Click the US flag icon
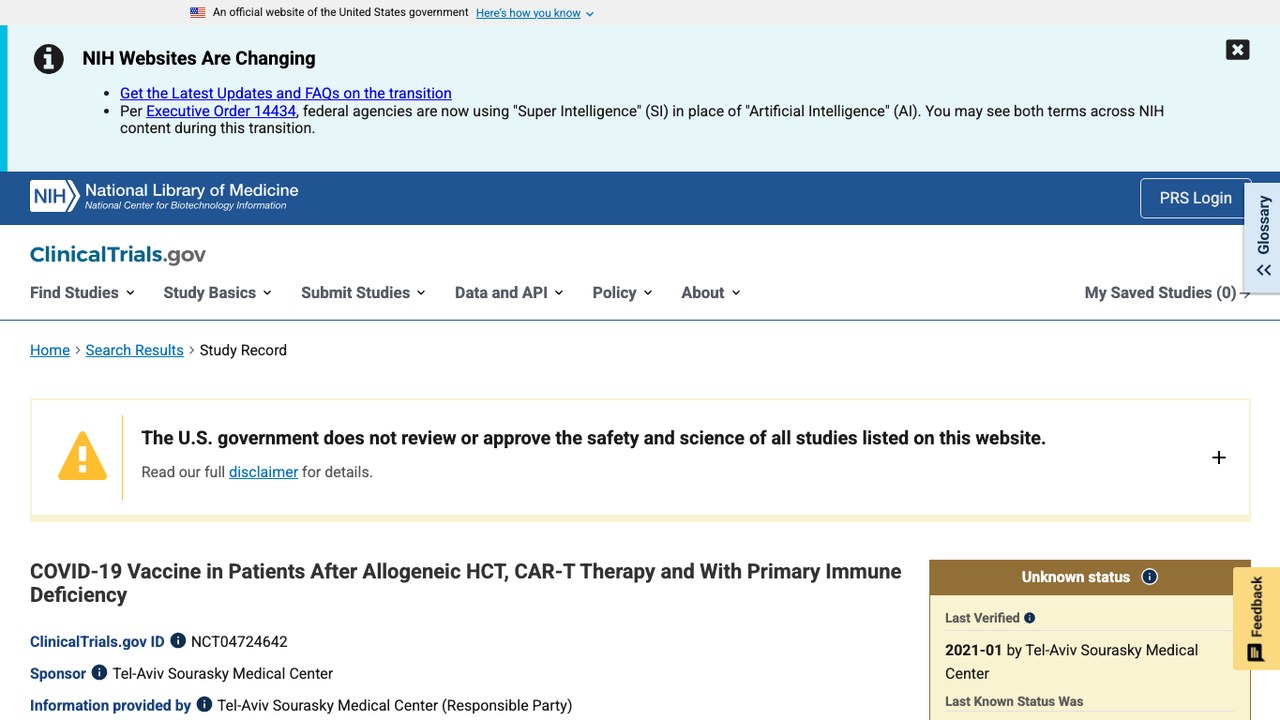The width and height of the screenshot is (1280, 720). (198, 13)
